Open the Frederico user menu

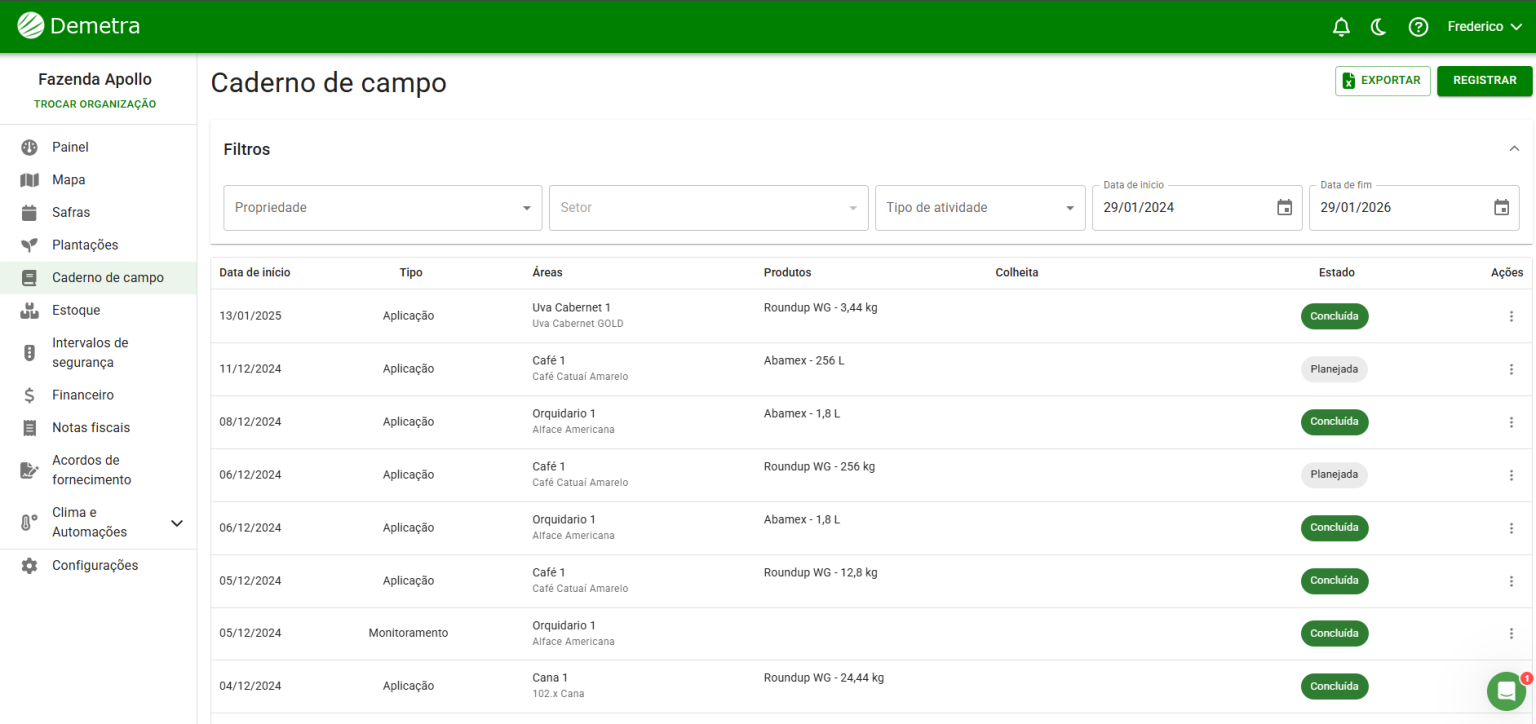[1484, 27]
